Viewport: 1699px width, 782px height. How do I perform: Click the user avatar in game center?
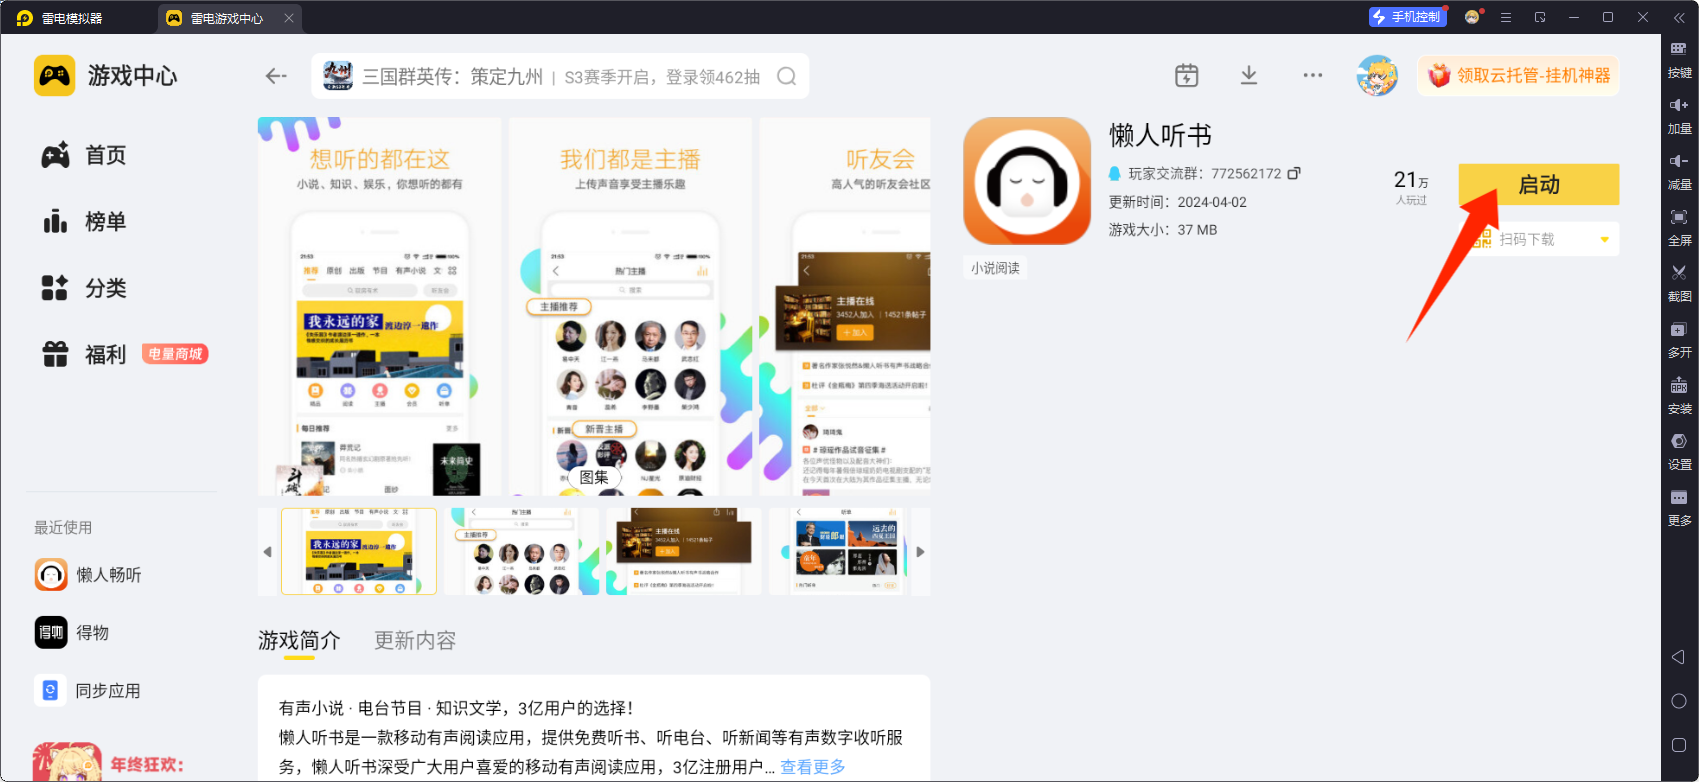click(1377, 75)
